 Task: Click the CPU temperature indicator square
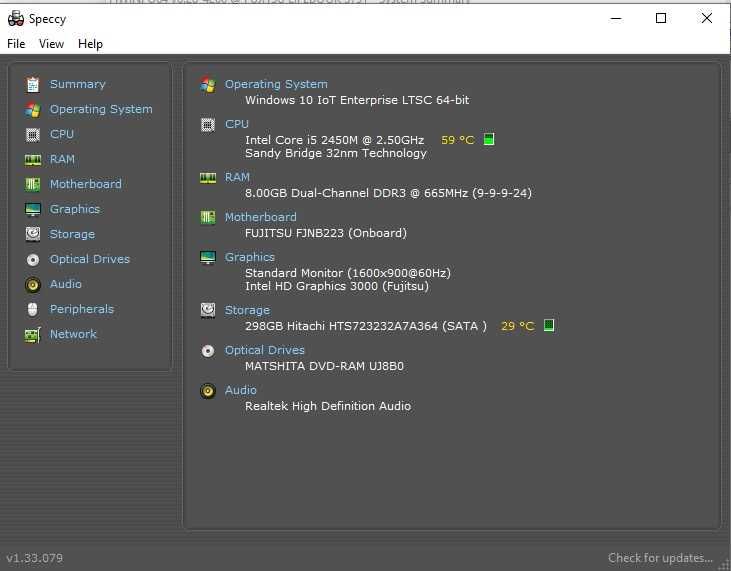coord(489,140)
